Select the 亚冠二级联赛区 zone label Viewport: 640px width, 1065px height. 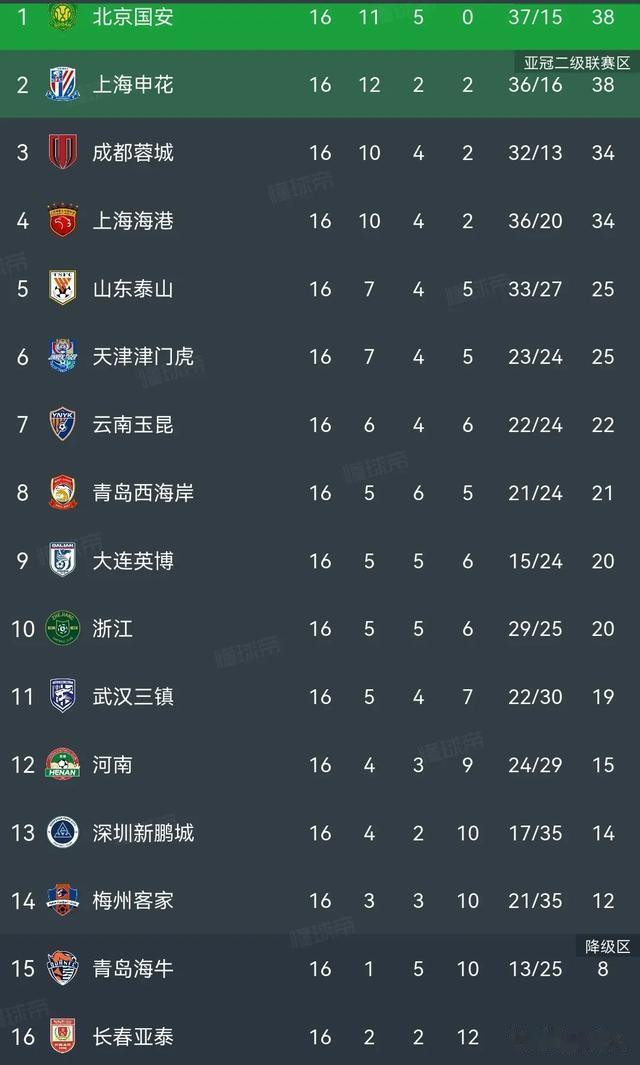click(577, 63)
